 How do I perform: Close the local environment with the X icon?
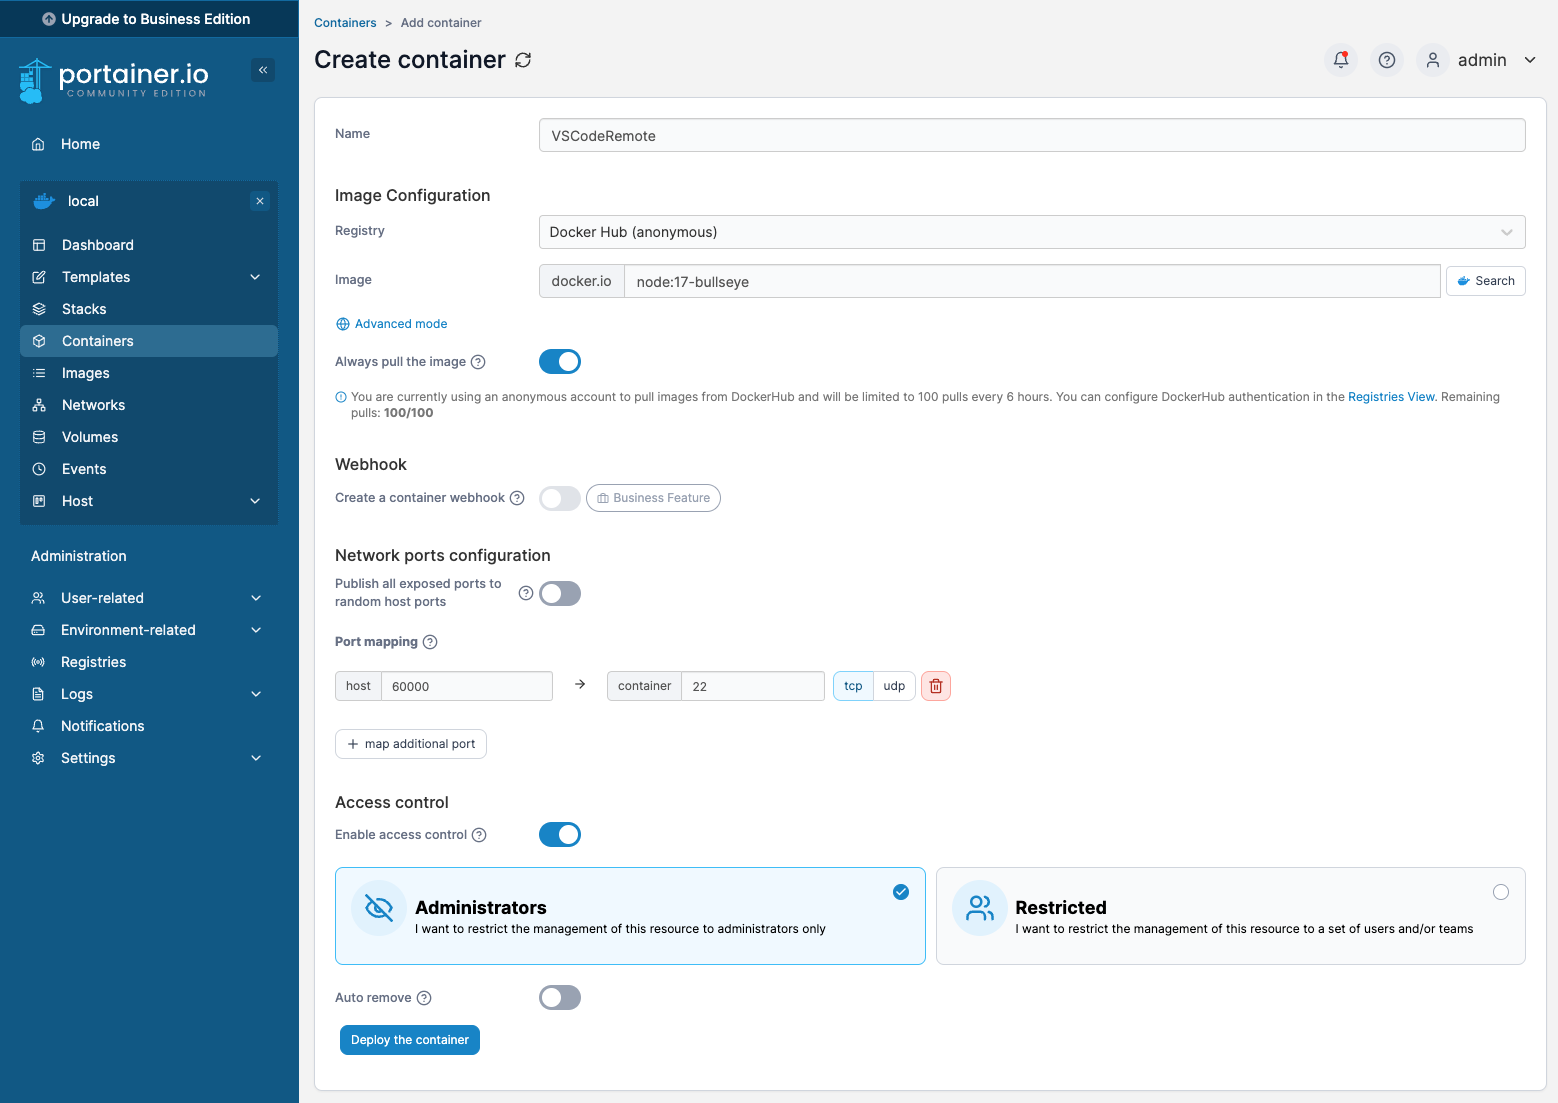click(x=259, y=201)
